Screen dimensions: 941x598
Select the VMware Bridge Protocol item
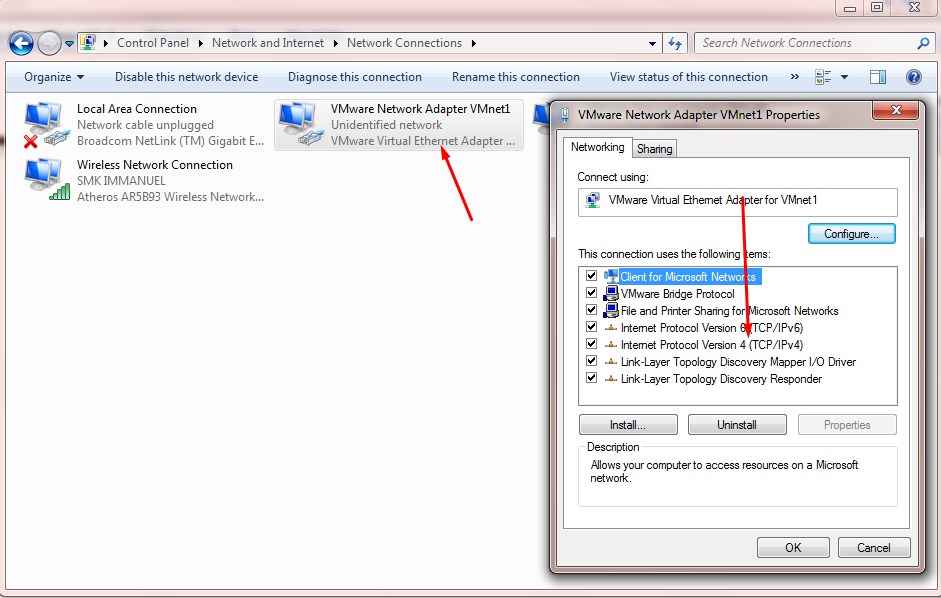click(x=678, y=294)
